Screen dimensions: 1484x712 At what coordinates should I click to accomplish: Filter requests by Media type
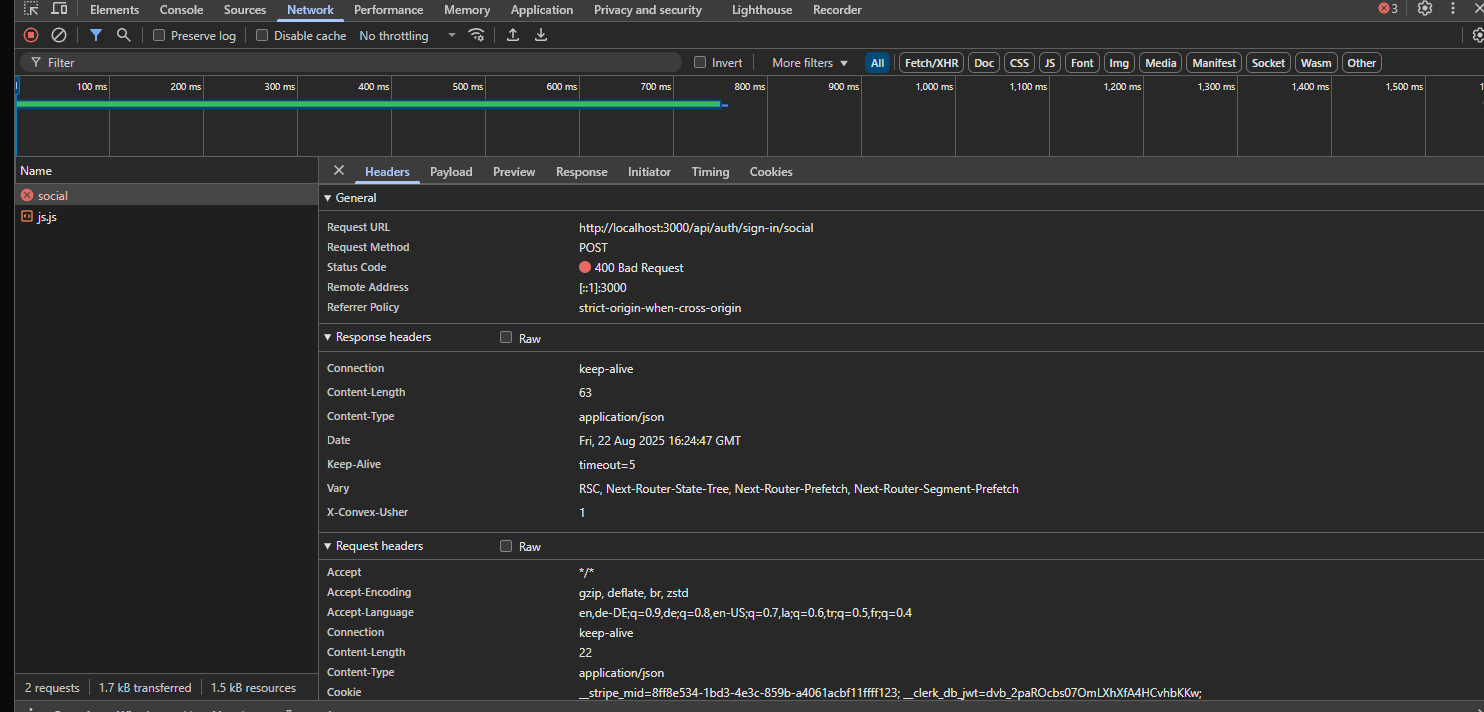coord(1161,63)
